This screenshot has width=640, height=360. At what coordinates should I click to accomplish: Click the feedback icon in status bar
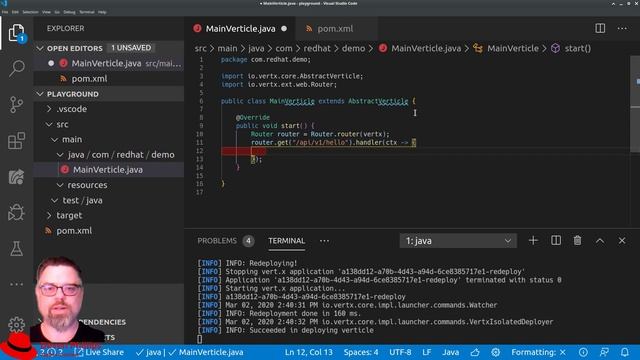pyautogui.click(x=604, y=352)
